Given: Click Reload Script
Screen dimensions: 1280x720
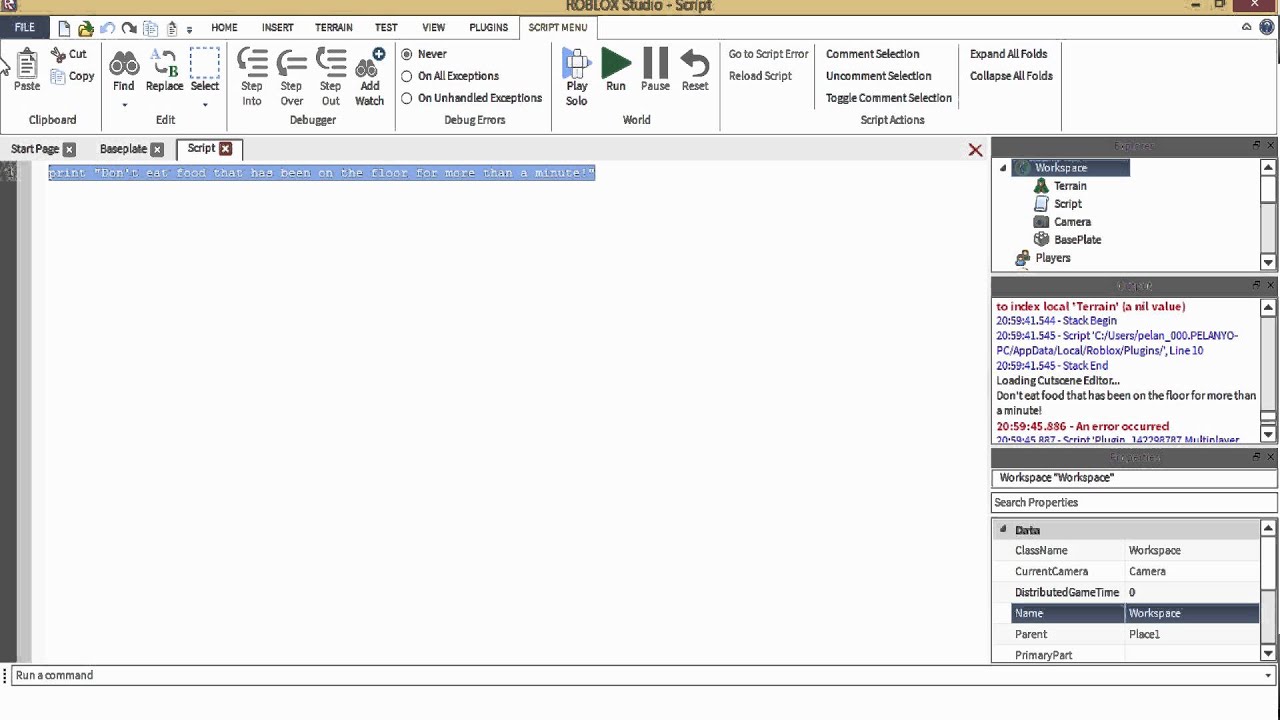Looking at the screenshot, I should pos(760,76).
